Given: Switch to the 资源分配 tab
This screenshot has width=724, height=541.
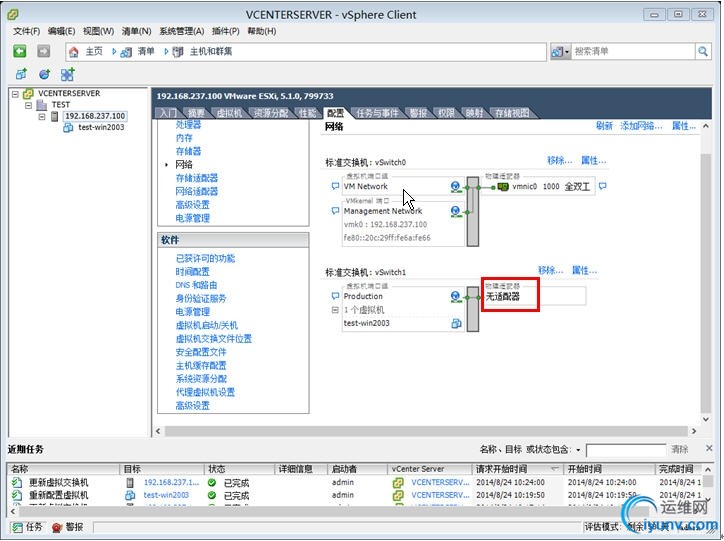Looking at the screenshot, I should click(x=271, y=113).
